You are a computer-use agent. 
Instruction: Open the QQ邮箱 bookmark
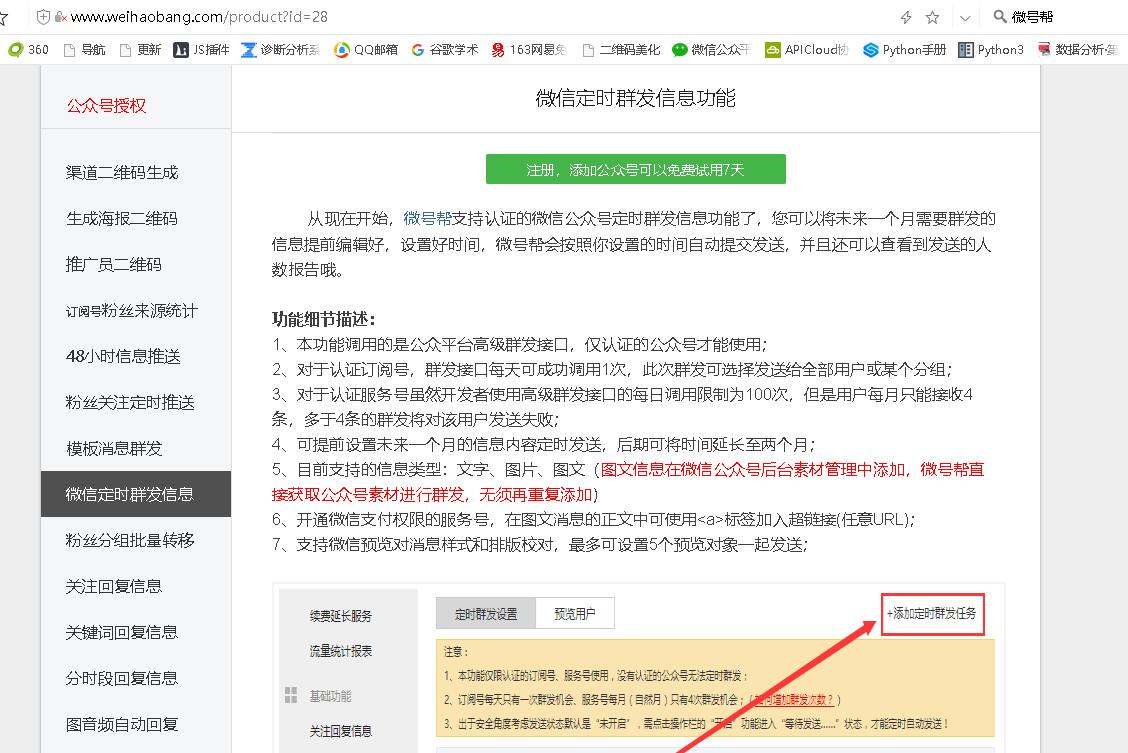click(366, 50)
